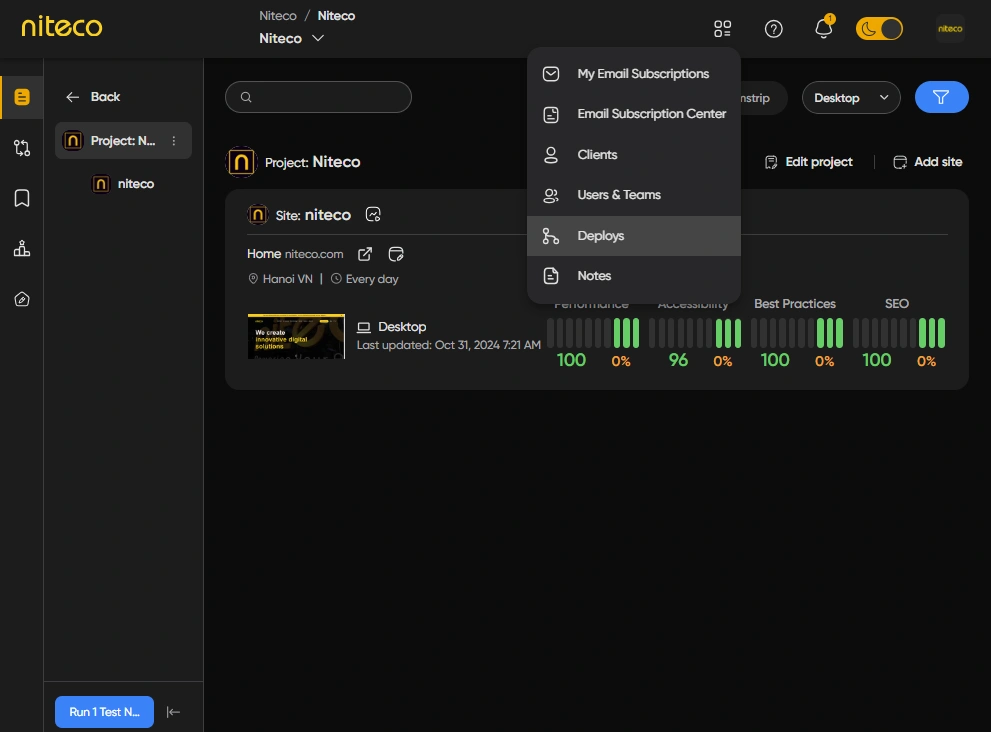This screenshot has height=732, width=991.
Task: Click Add site
Action: [x=927, y=162]
